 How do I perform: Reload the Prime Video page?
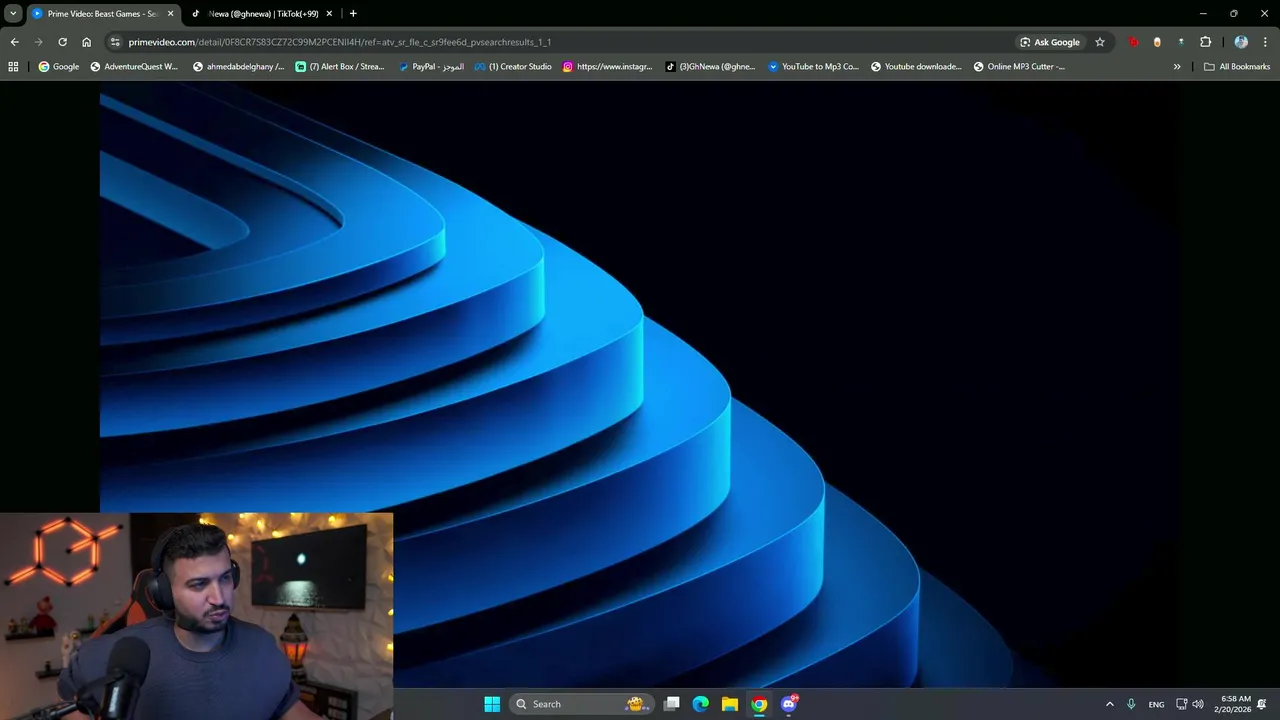[x=62, y=42]
